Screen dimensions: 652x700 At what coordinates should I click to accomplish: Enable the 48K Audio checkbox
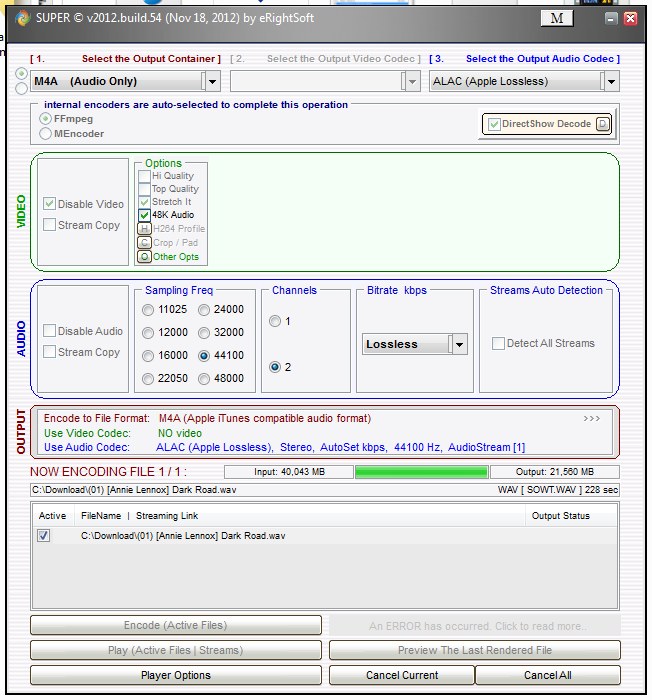(x=145, y=215)
